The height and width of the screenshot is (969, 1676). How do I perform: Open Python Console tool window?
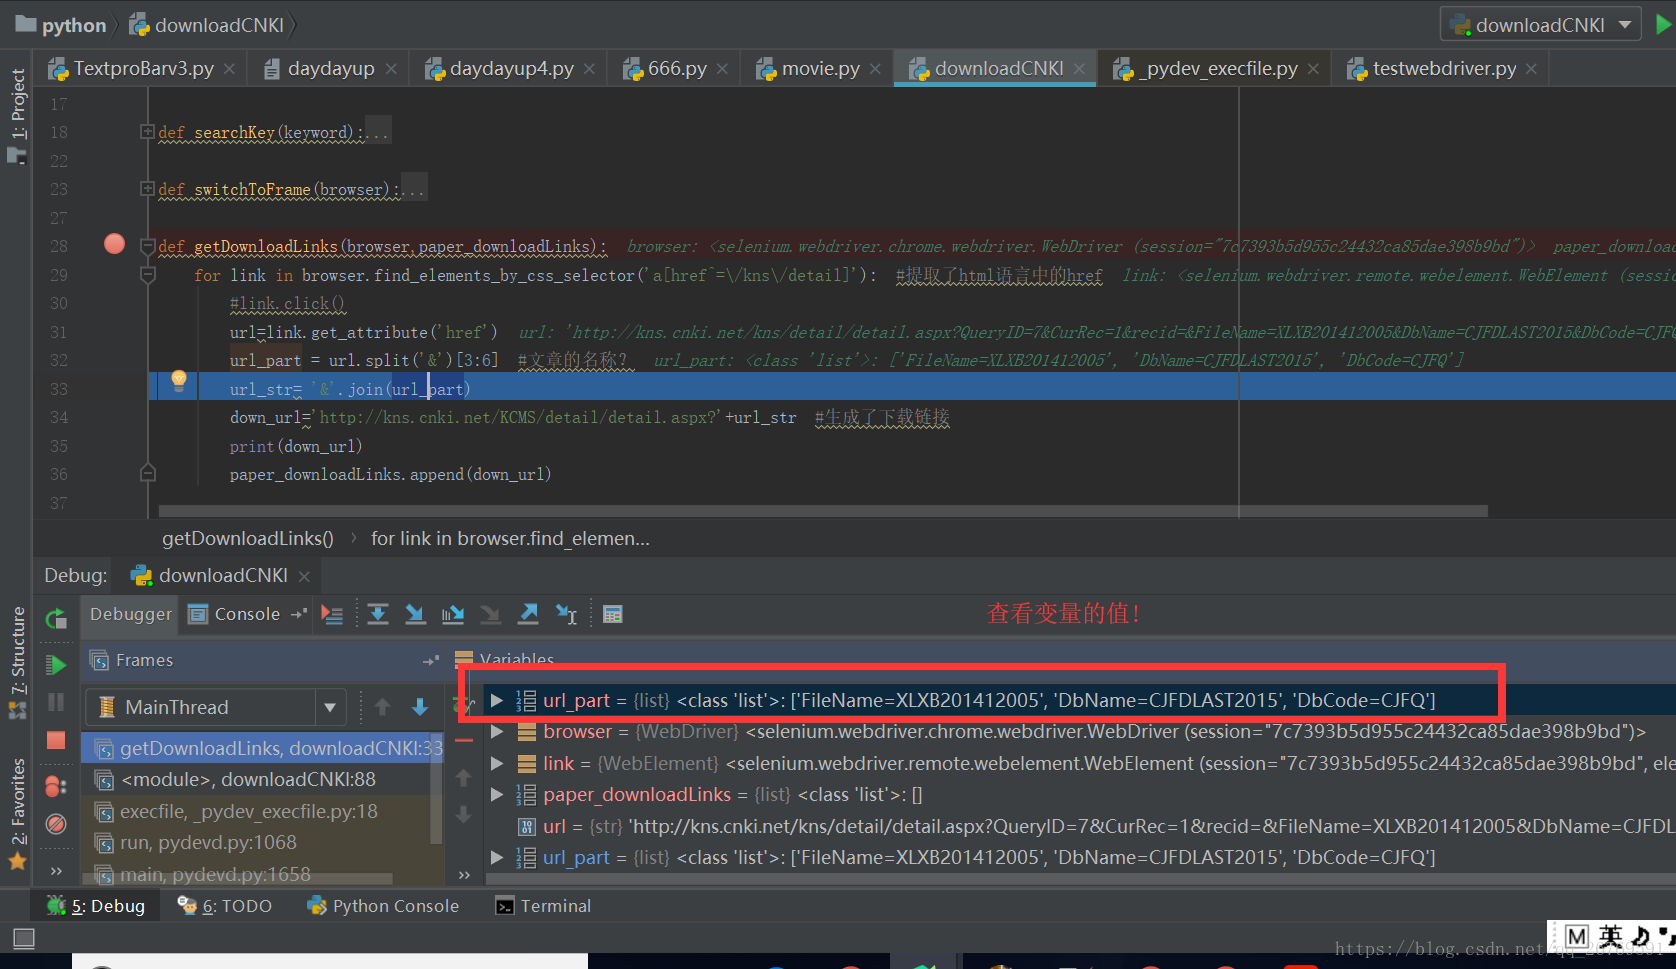click(384, 906)
